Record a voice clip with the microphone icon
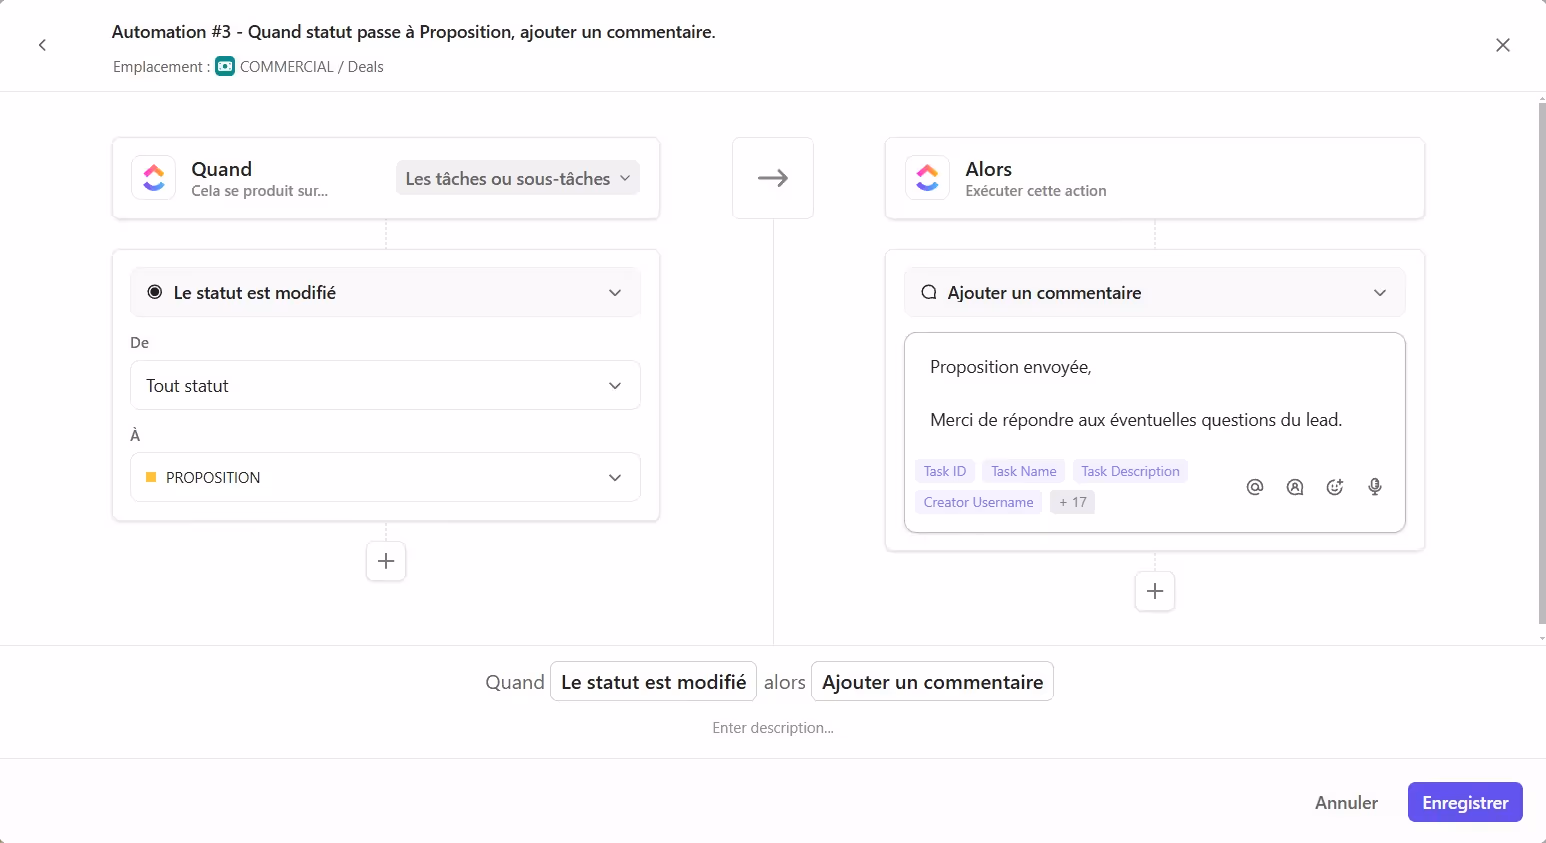 [1375, 487]
